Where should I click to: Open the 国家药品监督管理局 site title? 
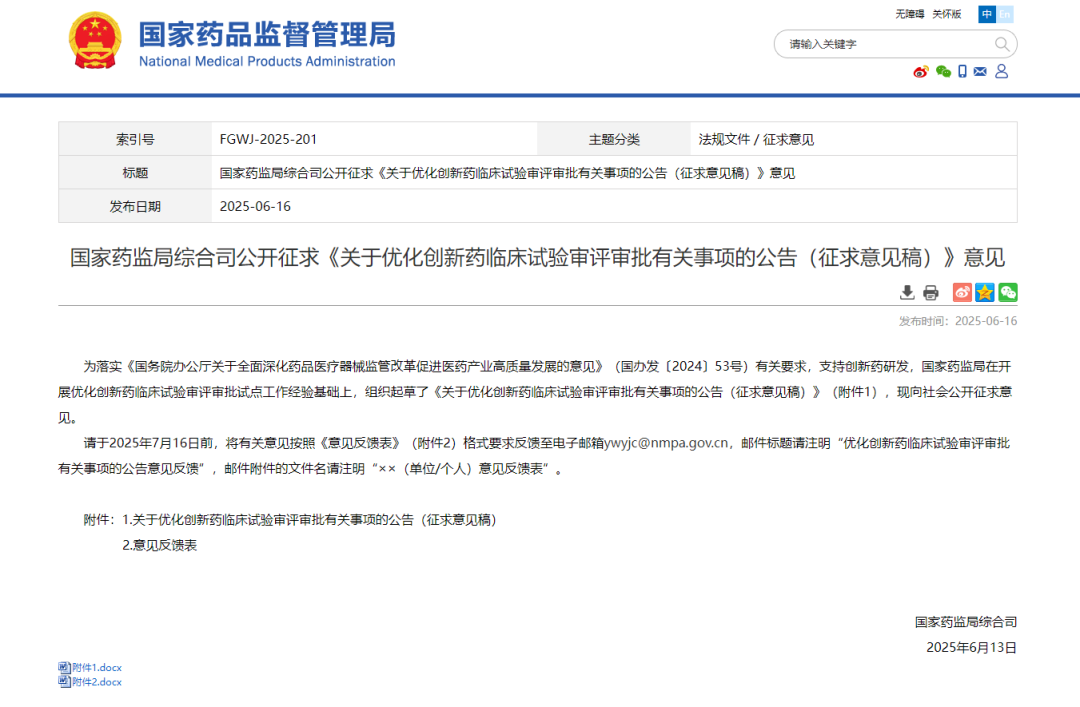point(267,34)
